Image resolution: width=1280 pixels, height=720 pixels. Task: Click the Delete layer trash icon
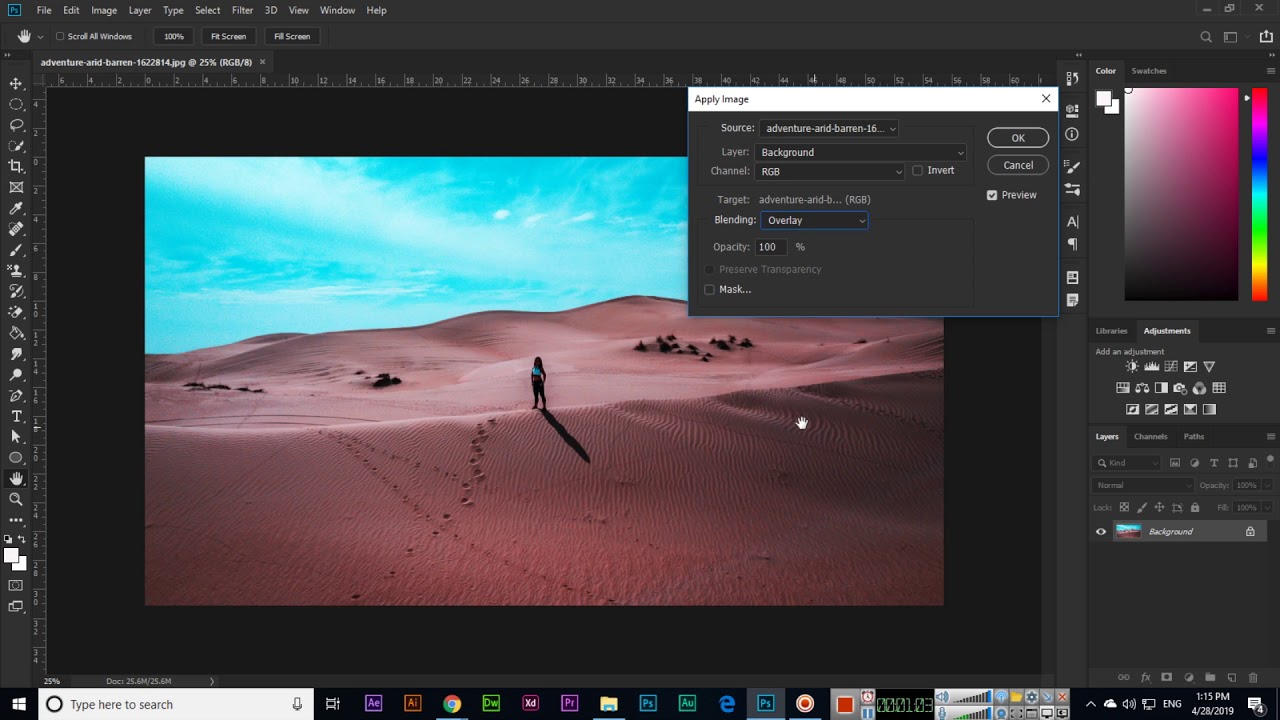point(1253,678)
